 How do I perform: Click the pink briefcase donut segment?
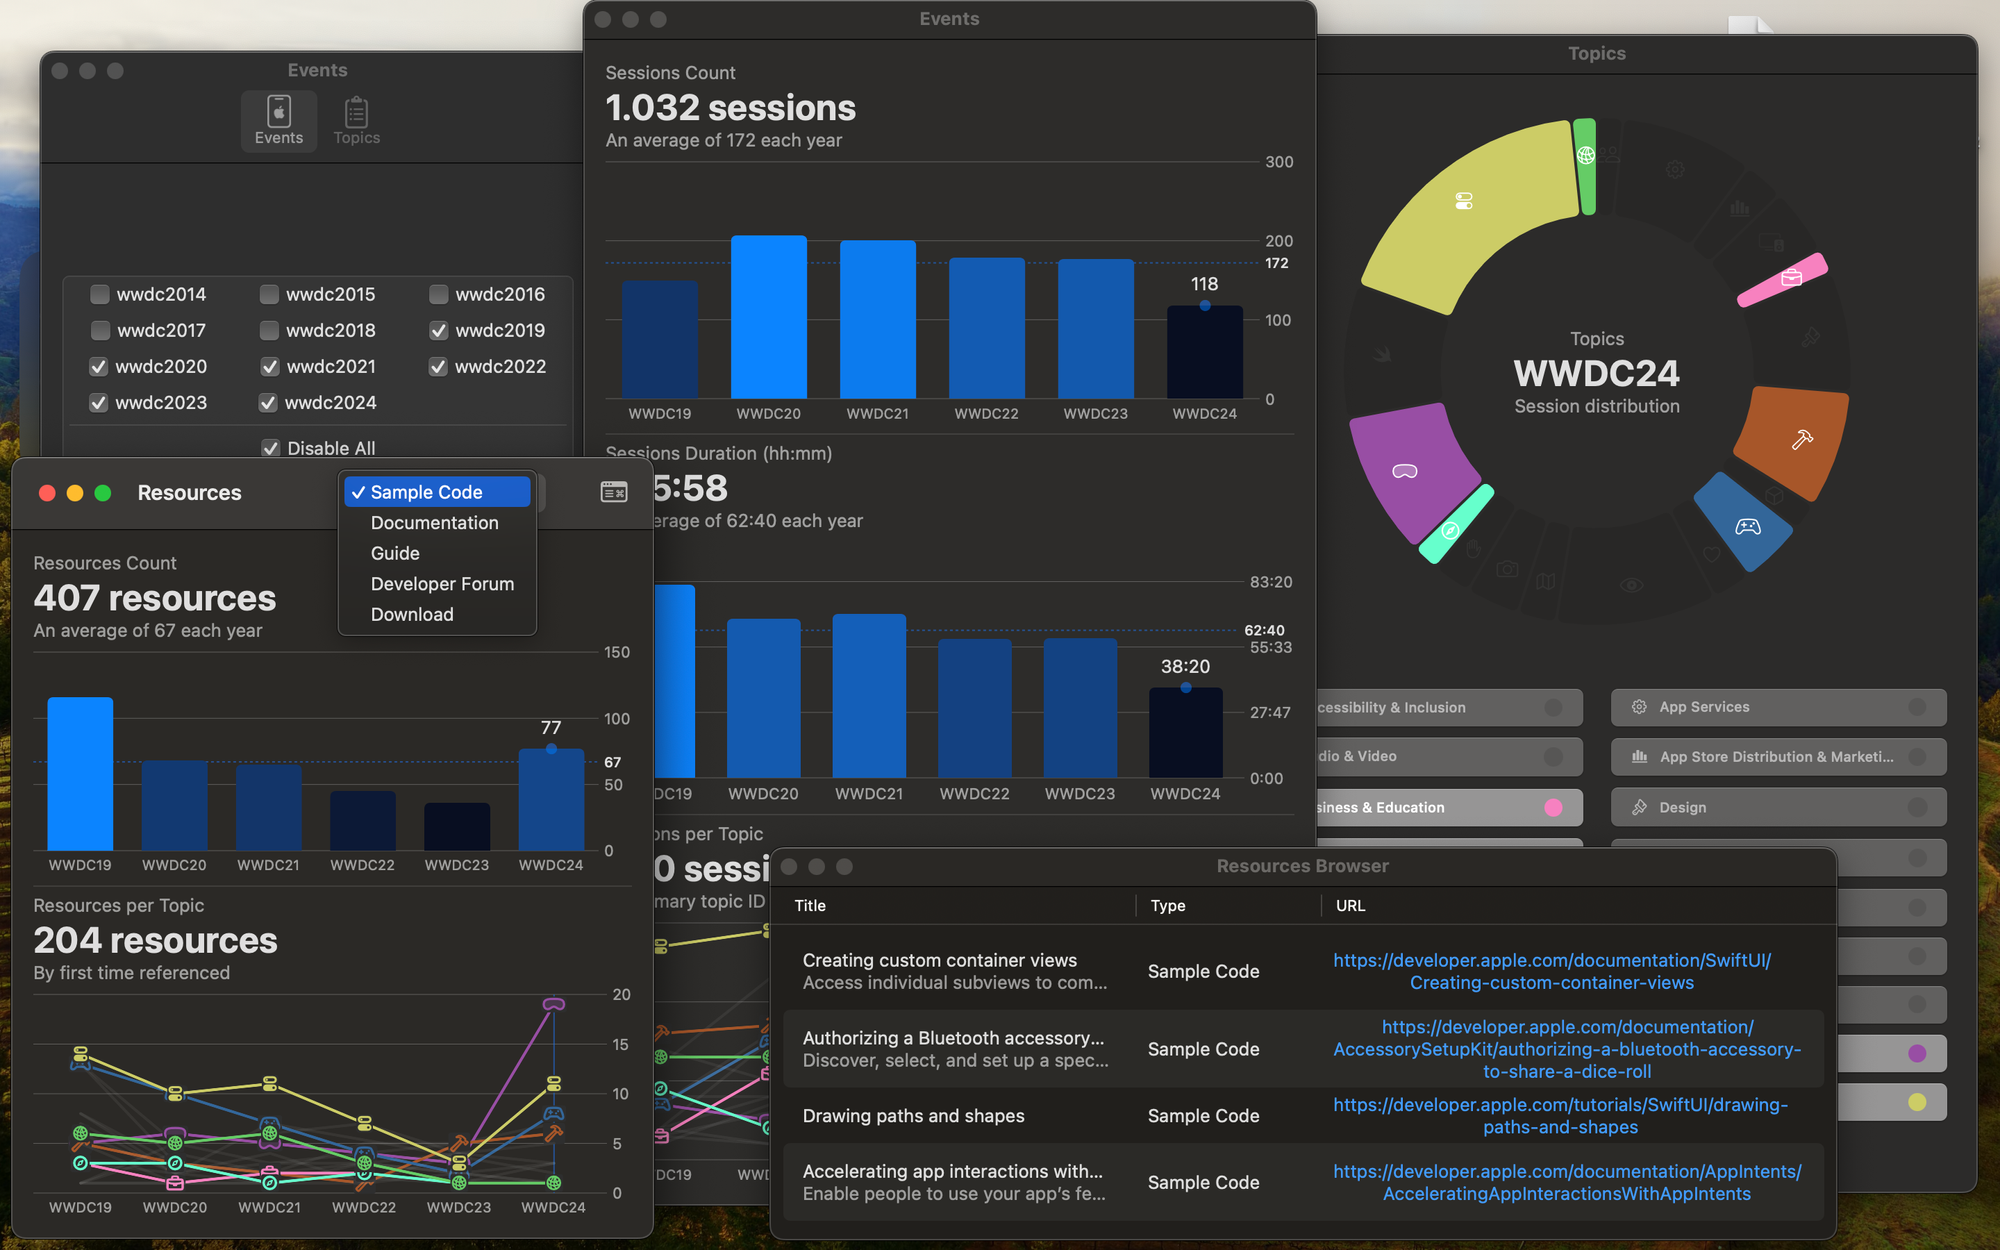pos(1784,279)
